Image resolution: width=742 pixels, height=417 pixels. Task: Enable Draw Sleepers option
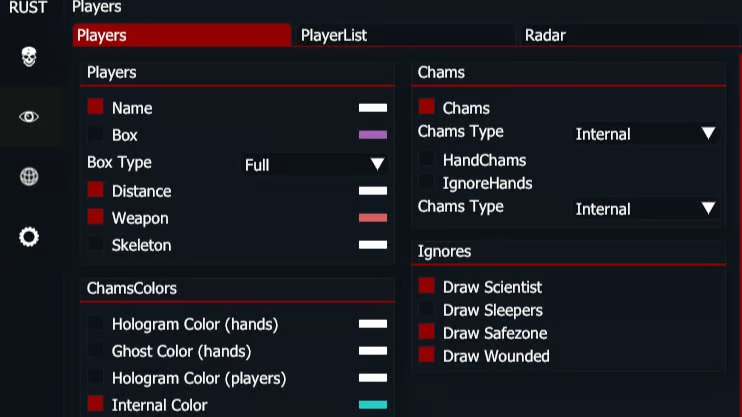[x=426, y=310]
